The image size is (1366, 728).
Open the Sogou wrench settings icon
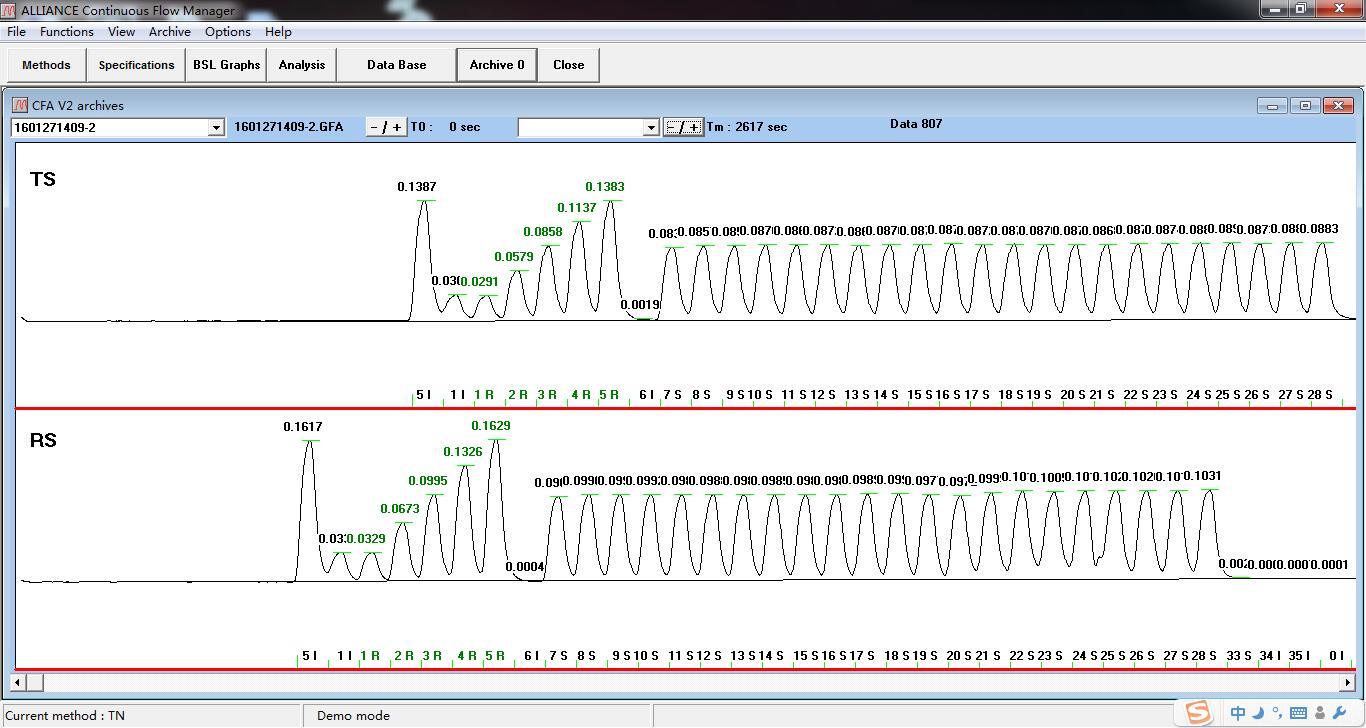[1340, 713]
